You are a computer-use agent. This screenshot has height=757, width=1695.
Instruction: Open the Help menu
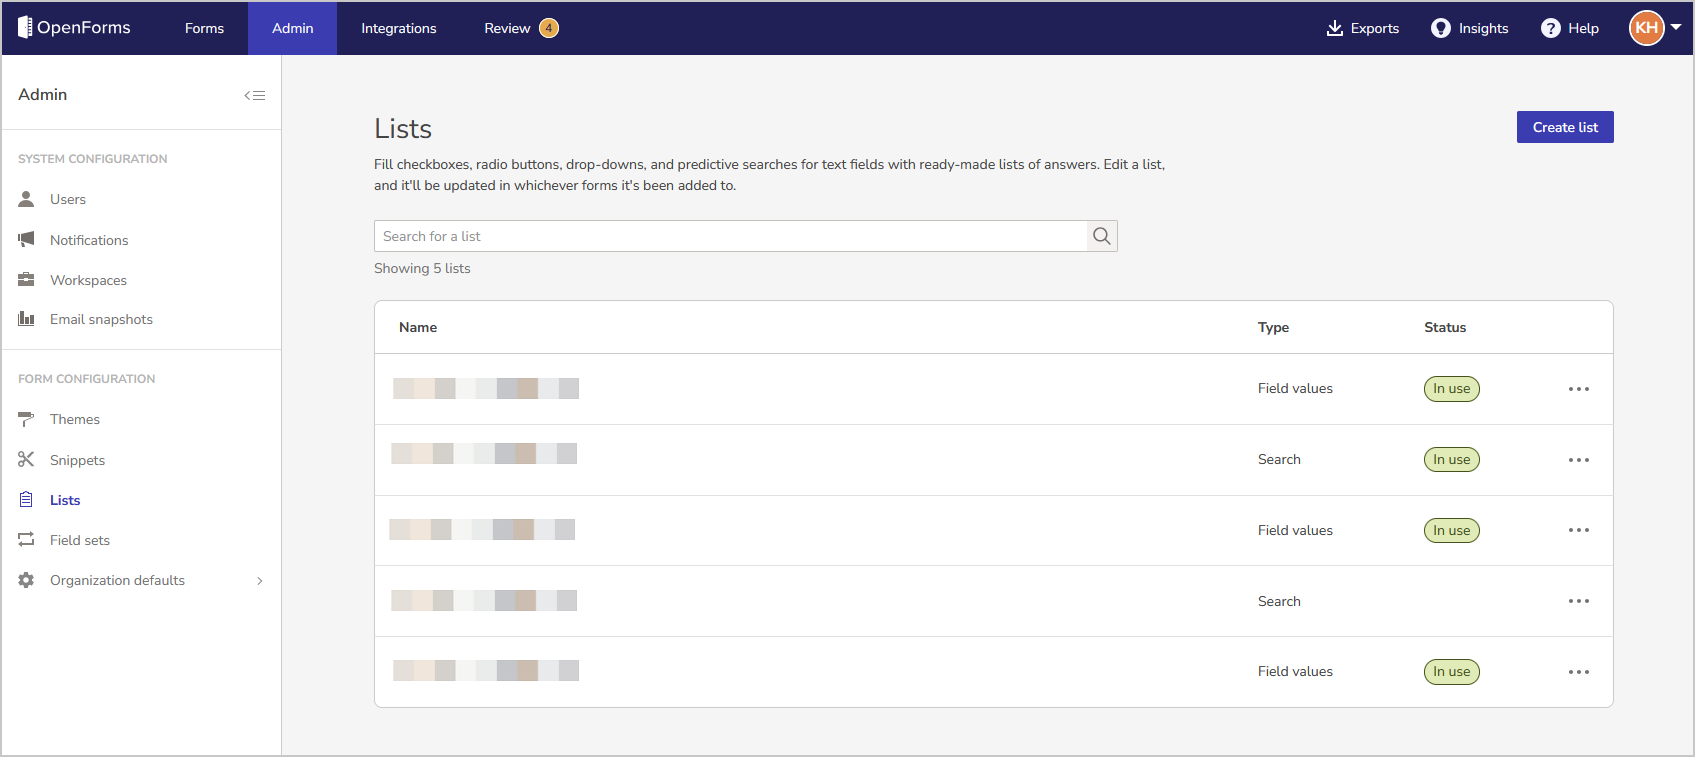click(1570, 28)
